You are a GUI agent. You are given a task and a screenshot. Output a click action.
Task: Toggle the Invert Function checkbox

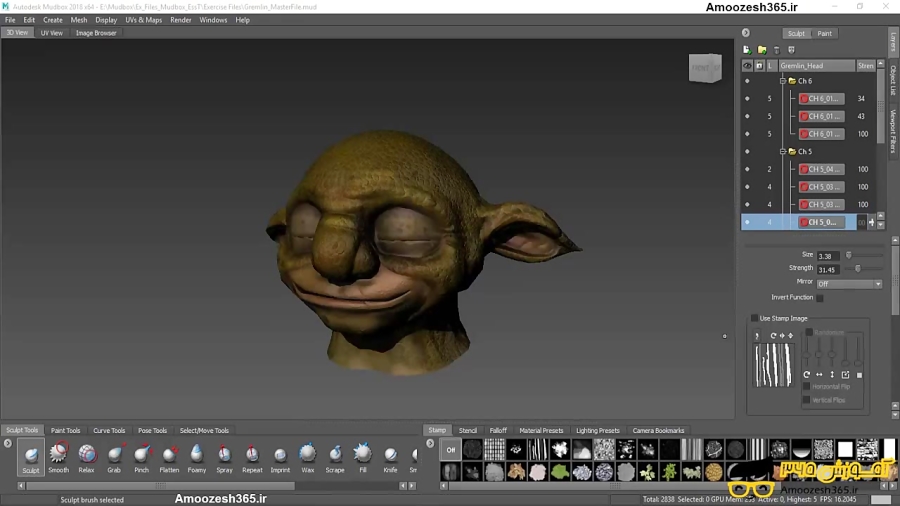pos(820,297)
